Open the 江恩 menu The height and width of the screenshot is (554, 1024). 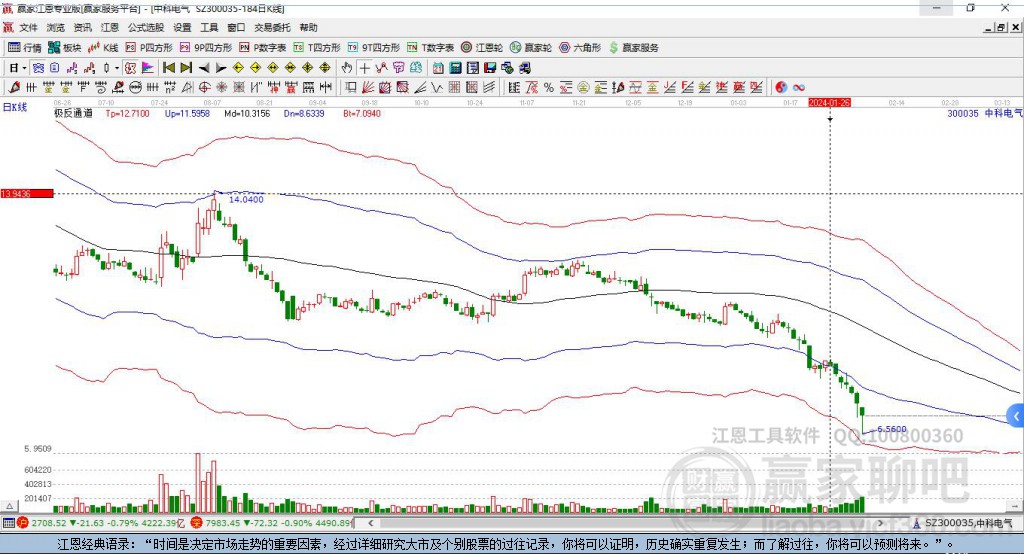pyautogui.click(x=110, y=27)
